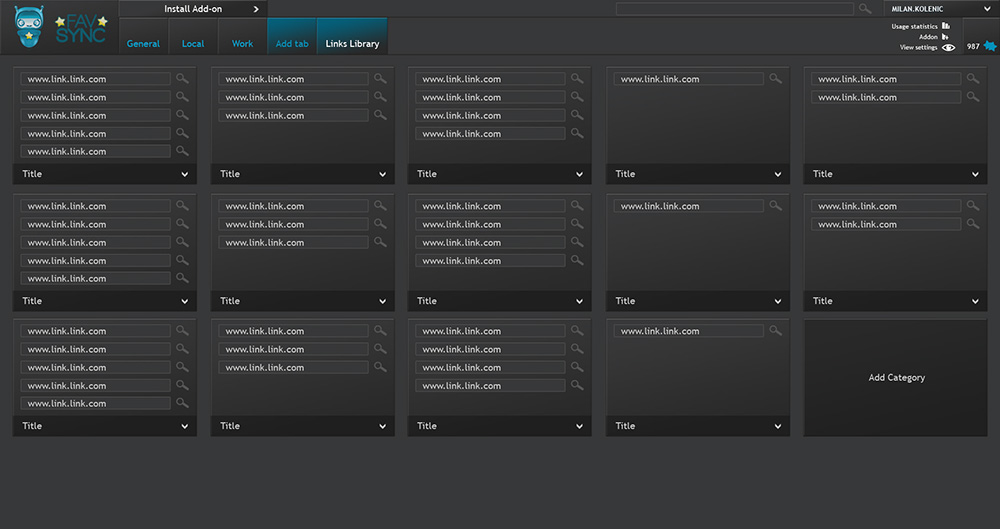
Task: Open the Work tab
Action: [x=242, y=44]
